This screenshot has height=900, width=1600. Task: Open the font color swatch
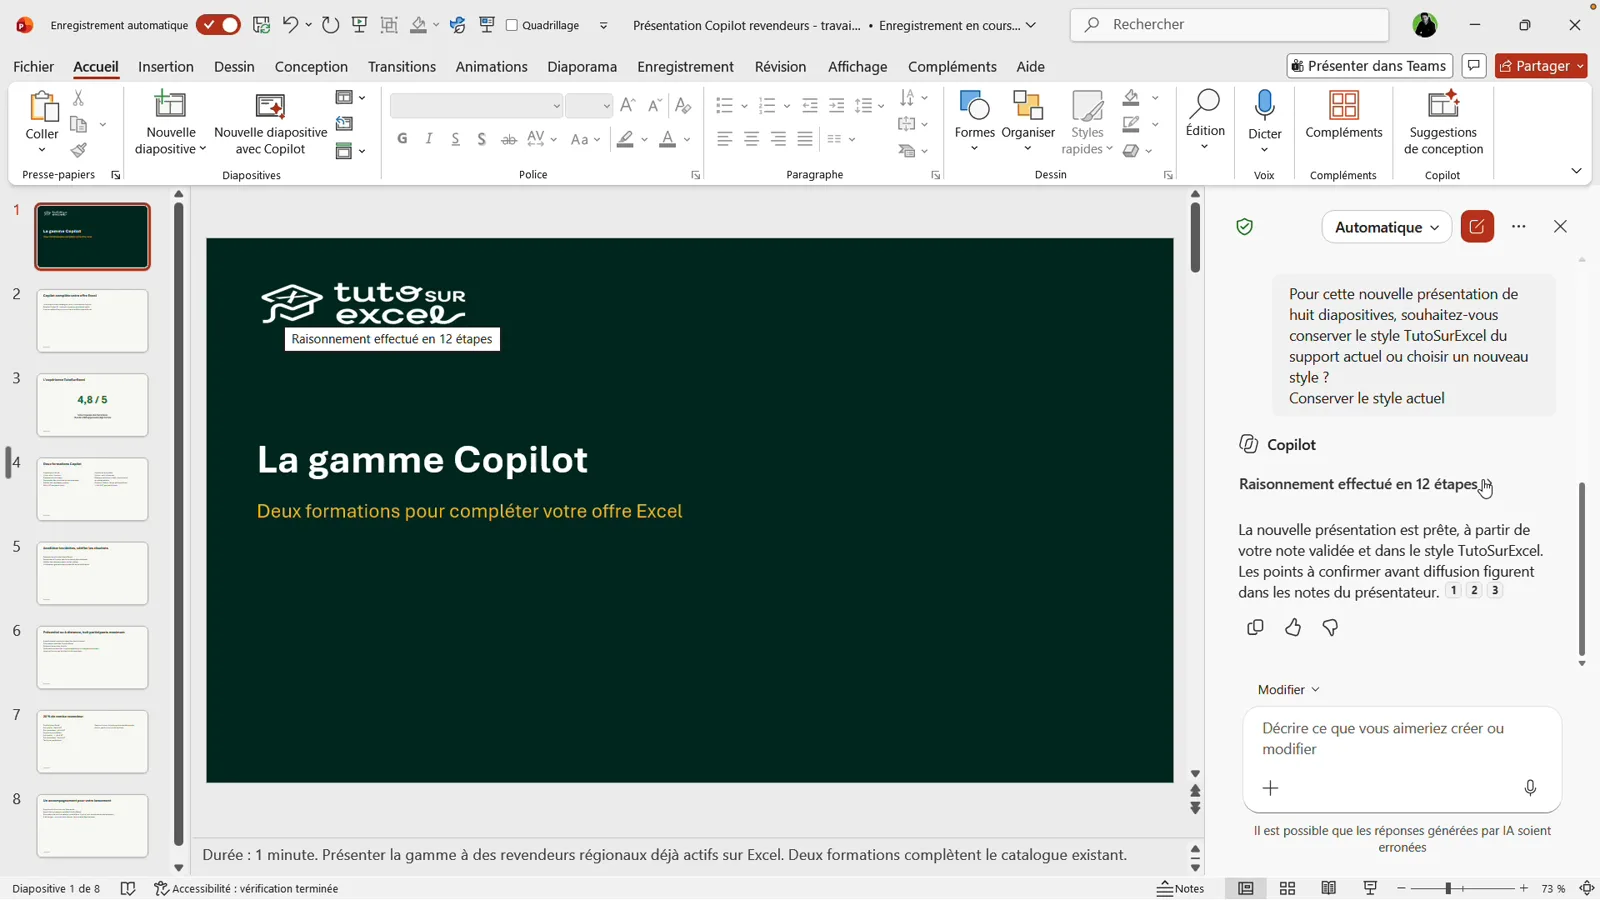click(667, 139)
